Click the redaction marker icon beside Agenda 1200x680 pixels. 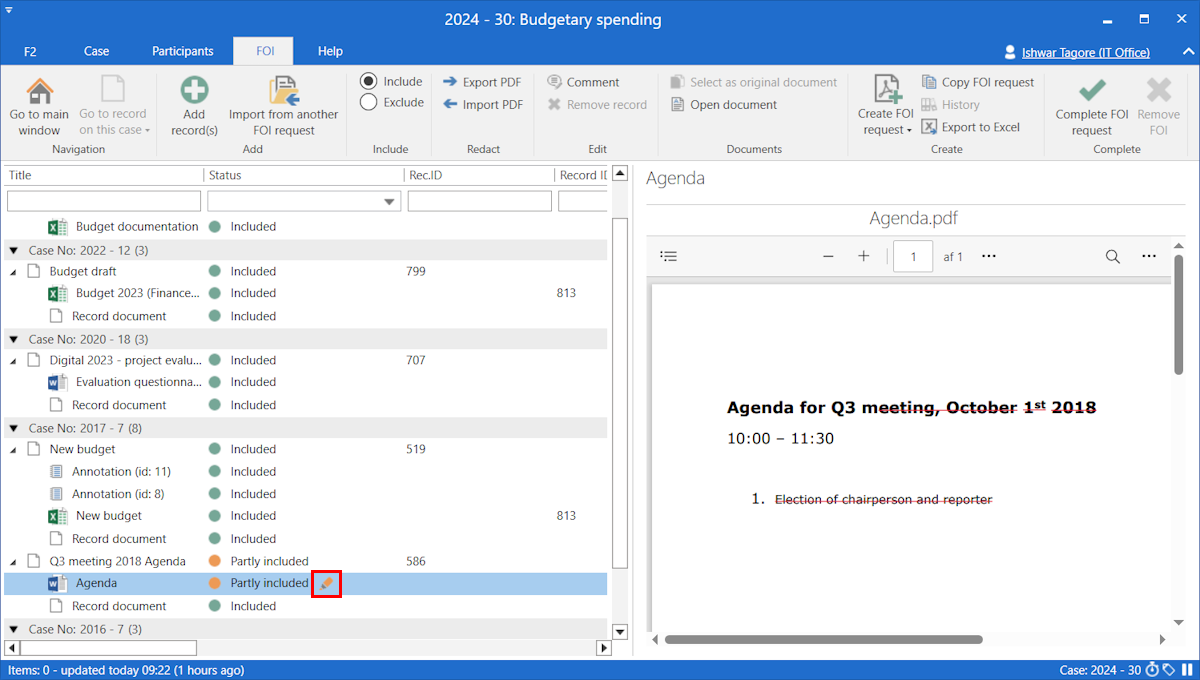click(326, 583)
